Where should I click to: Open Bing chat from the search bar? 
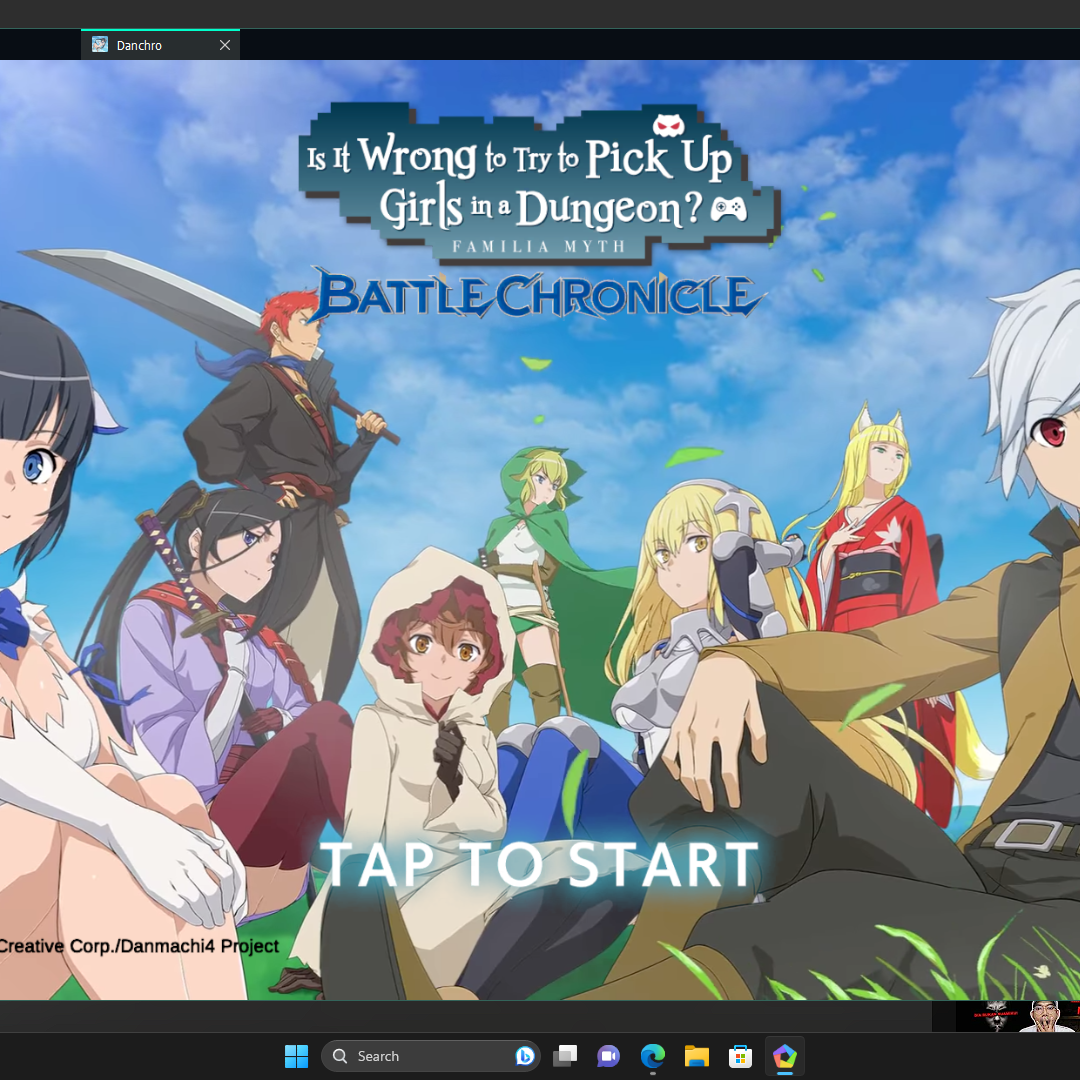pos(525,1056)
